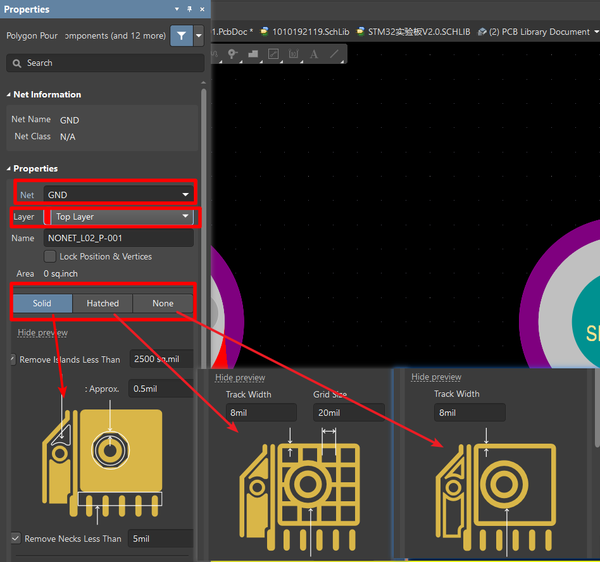Edit the Hatched Track Width 8mil field
The height and width of the screenshot is (562, 600).
[x=261, y=413]
